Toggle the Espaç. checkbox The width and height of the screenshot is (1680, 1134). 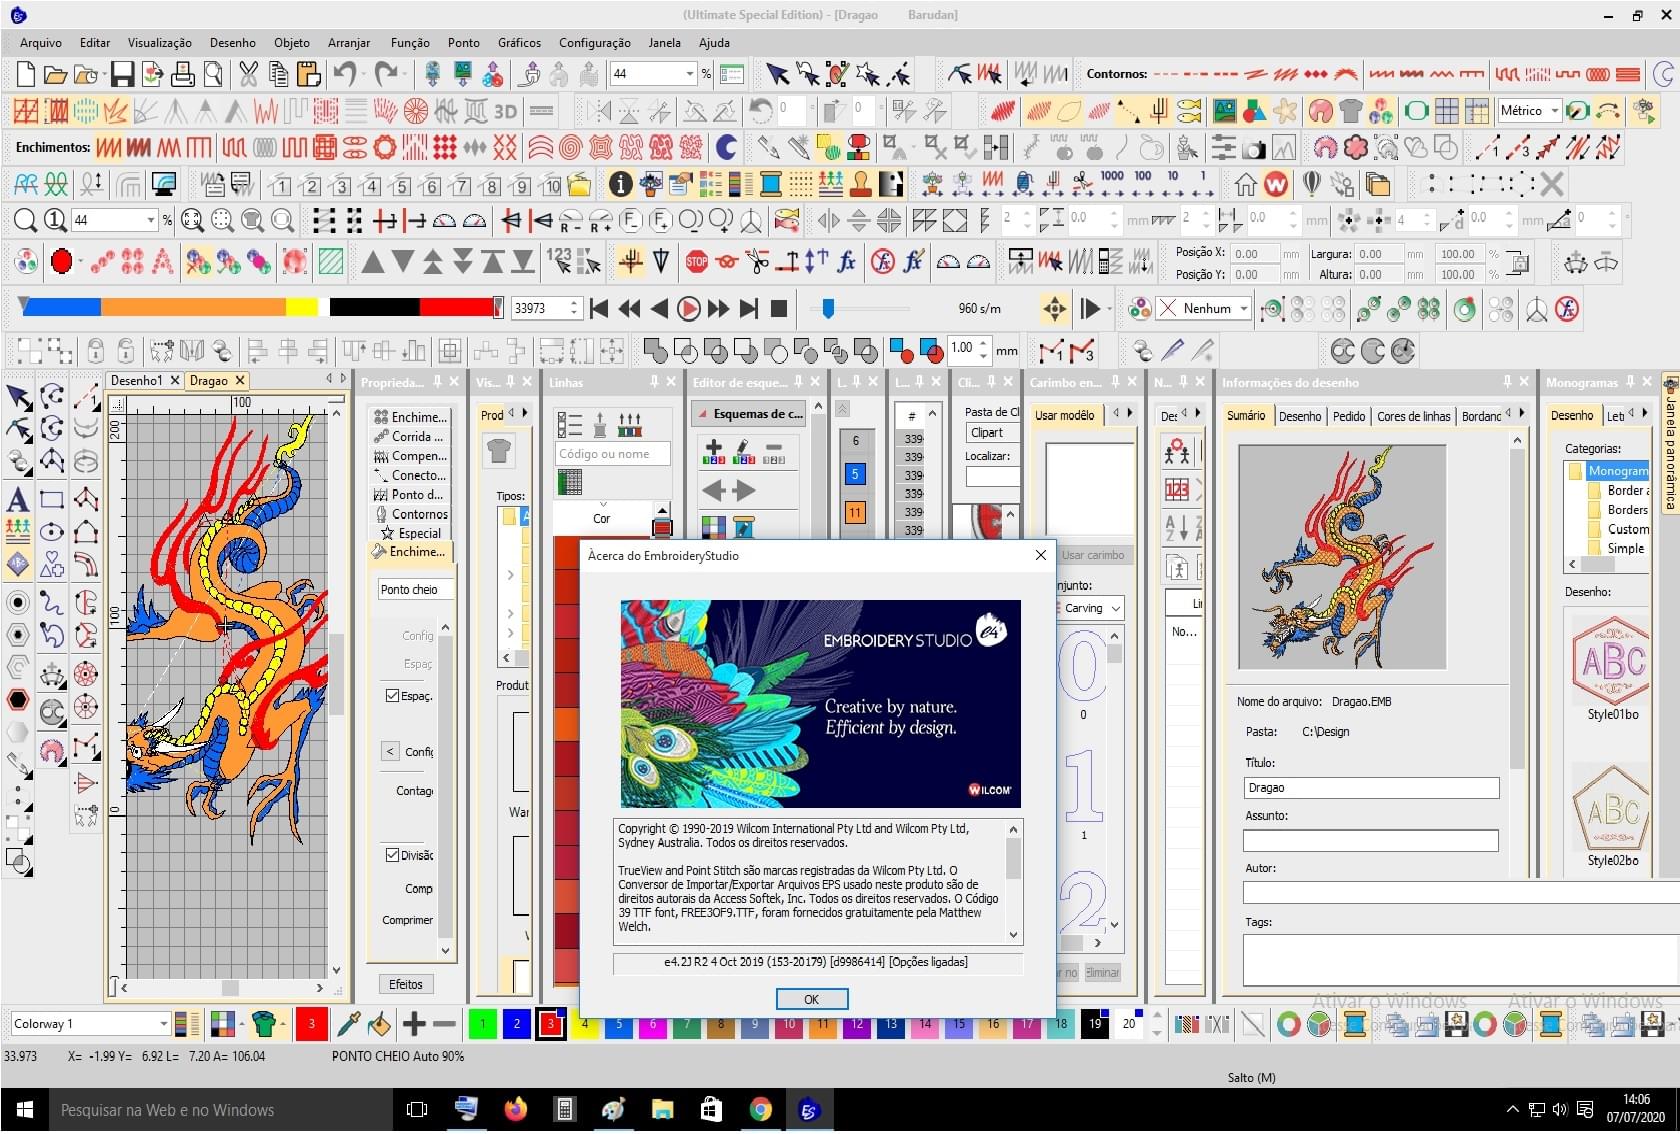[x=393, y=696]
